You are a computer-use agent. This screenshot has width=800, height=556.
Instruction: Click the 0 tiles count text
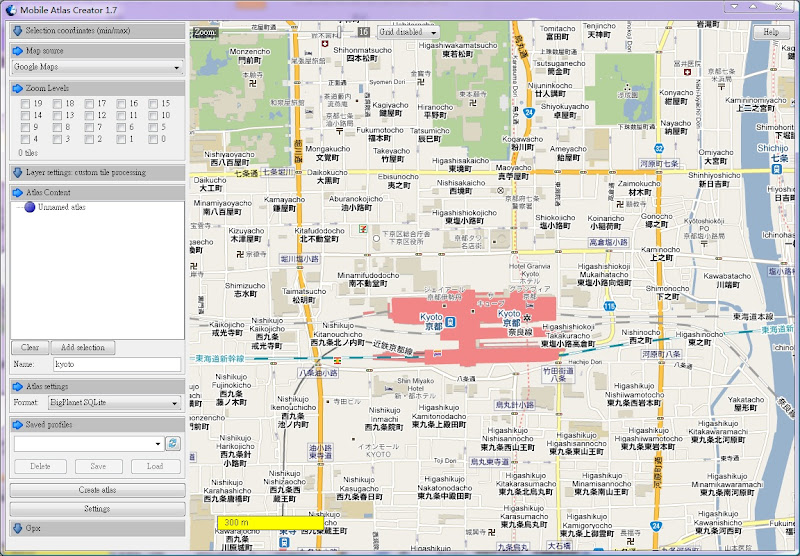point(28,153)
